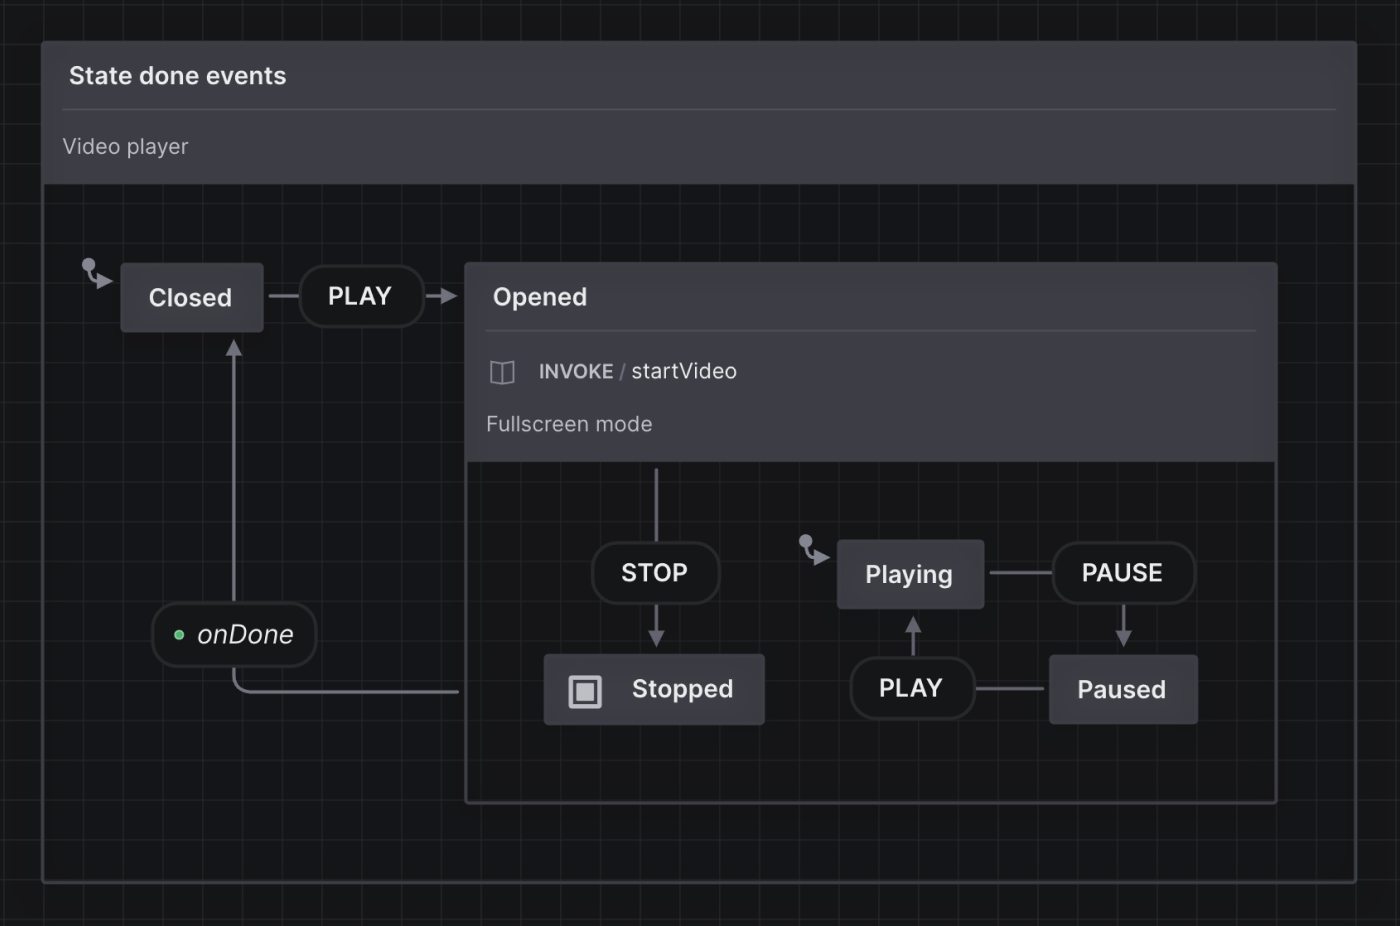This screenshot has width=1400, height=926.
Task: Click the arrowhead pointing into Paused state
Action: tap(1124, 641)
